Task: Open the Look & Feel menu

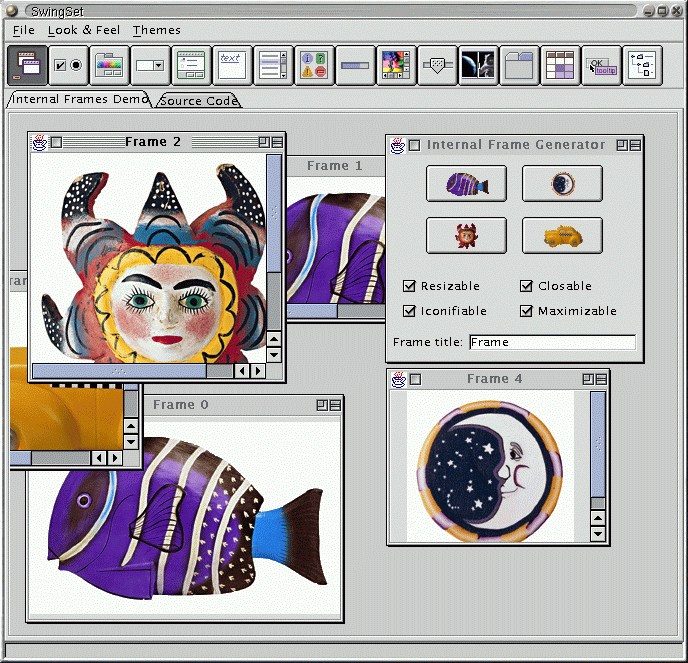Action: [83, 30]
